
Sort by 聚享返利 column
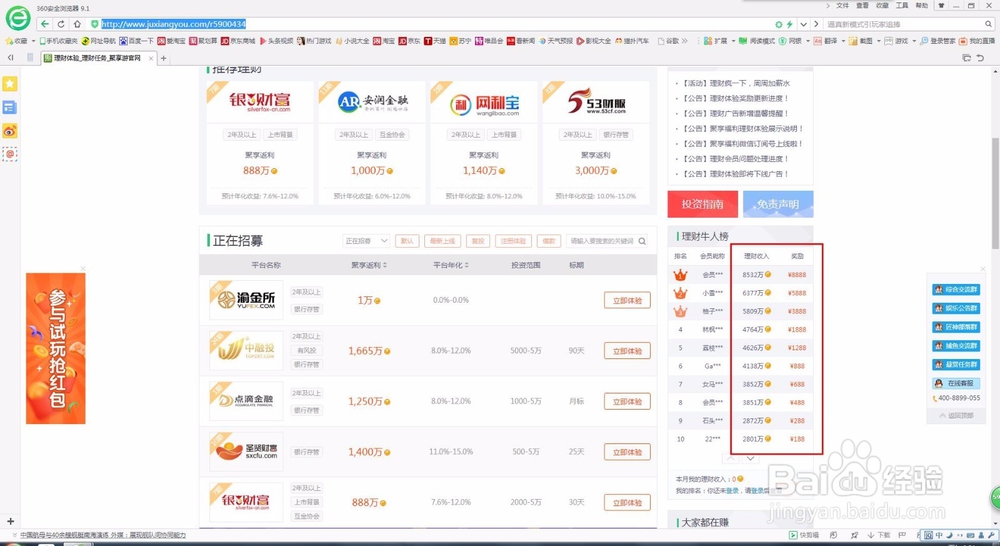[369, 265]
